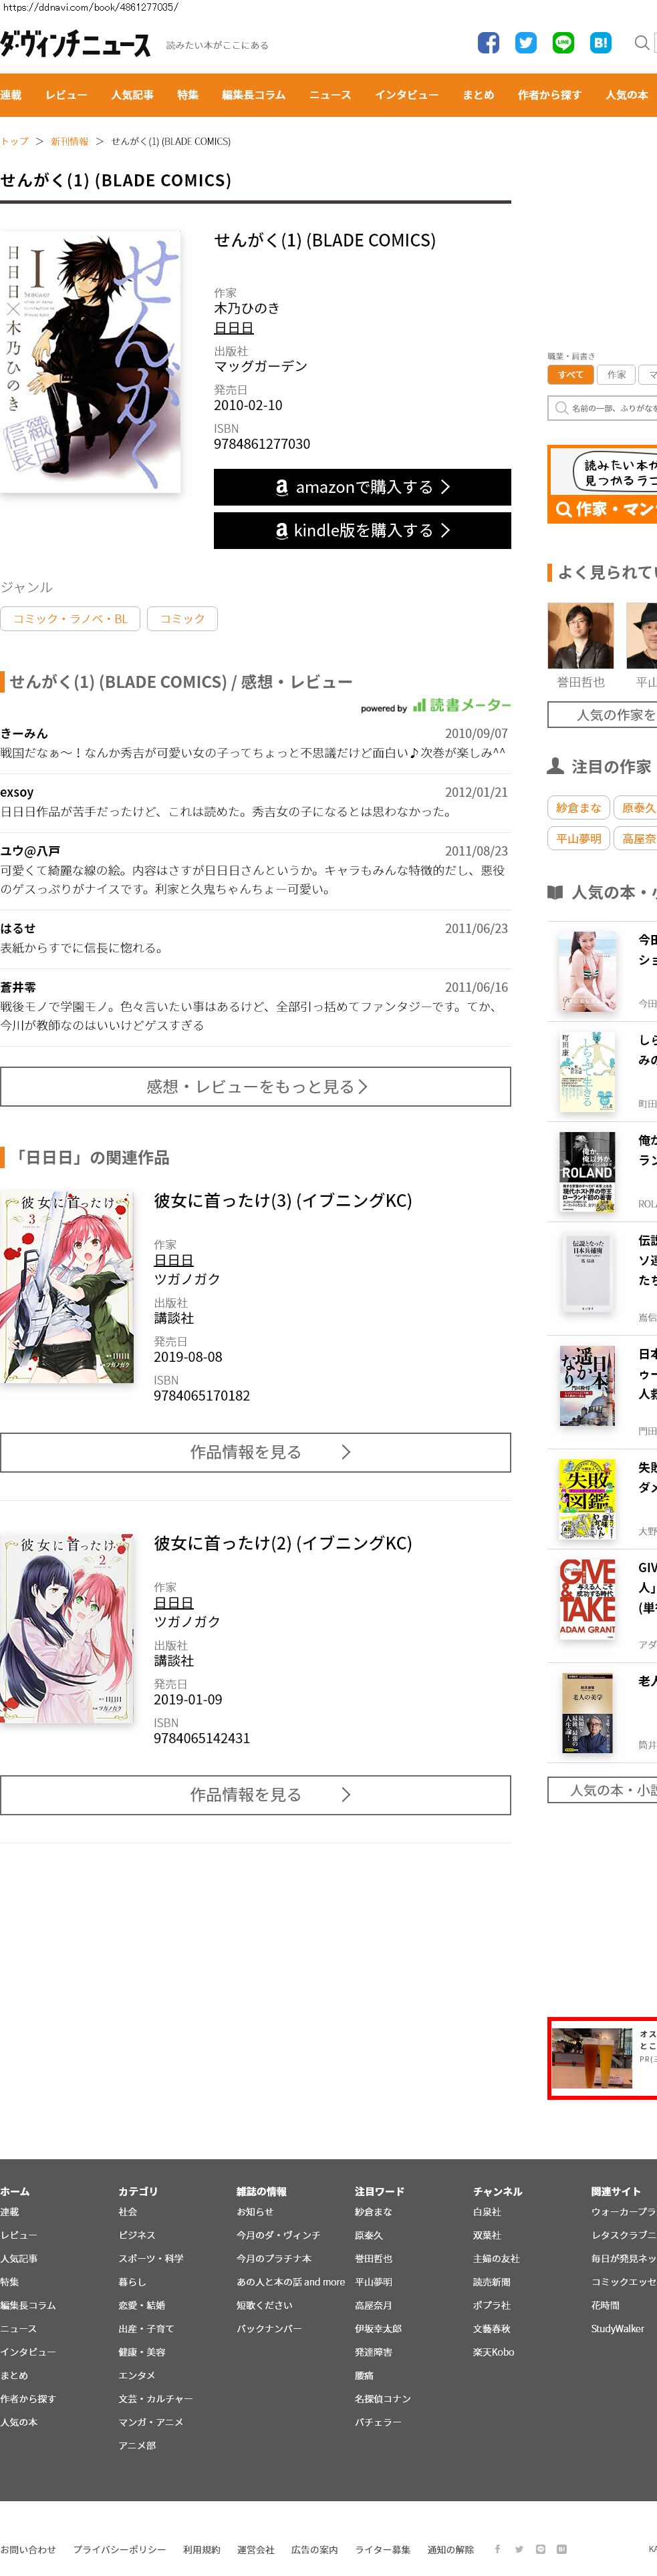Open the LINE icon in header

point(563,43)
